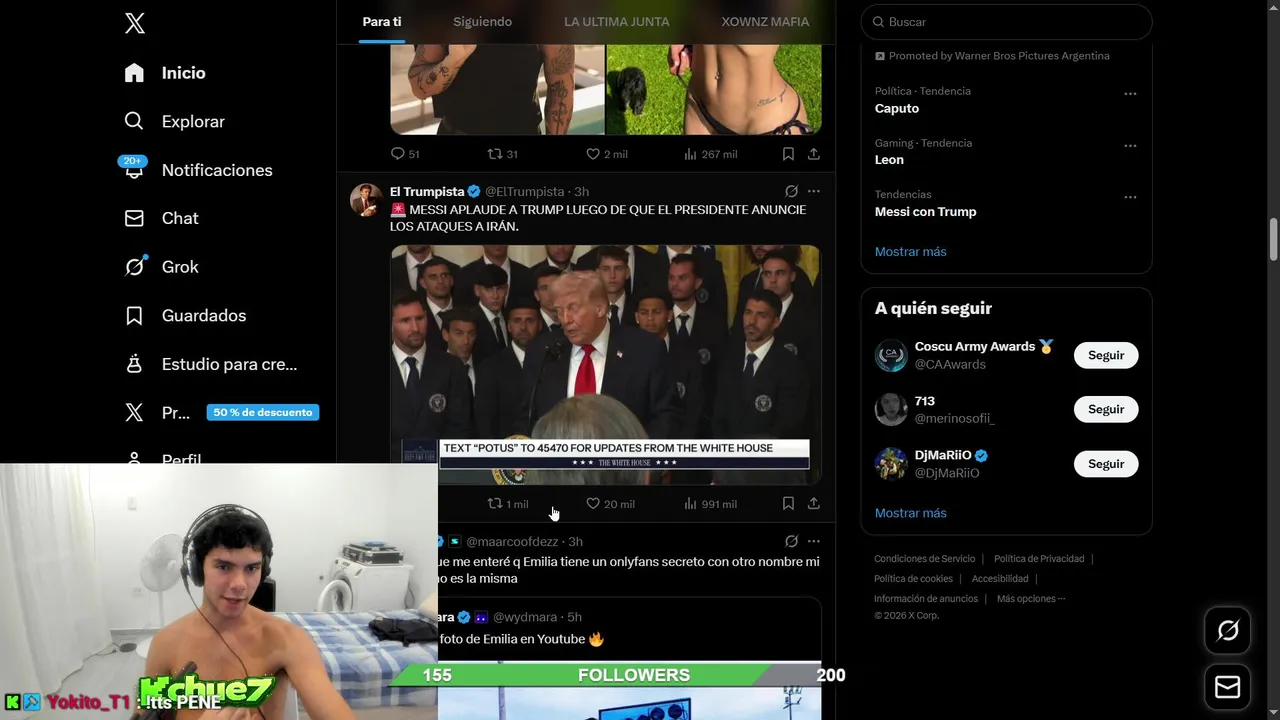Follow the 713 account
Screen dimensions: 1280x720
pos(1106,409)
